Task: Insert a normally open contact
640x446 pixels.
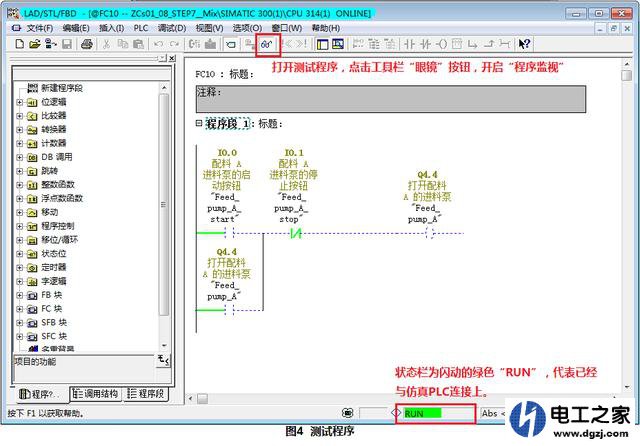Action: (409, 44)
